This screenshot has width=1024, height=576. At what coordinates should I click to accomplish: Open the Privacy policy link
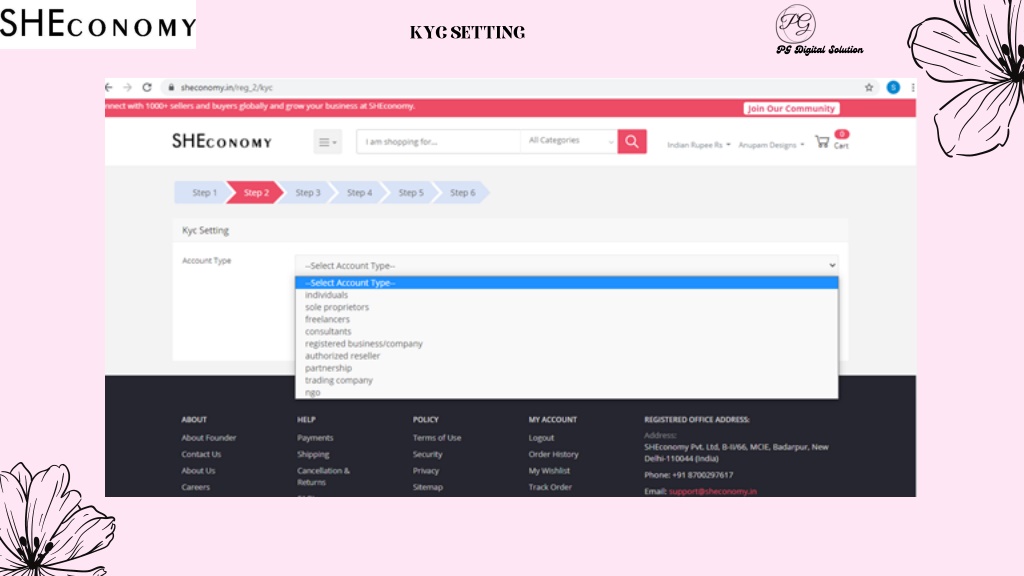426,471
